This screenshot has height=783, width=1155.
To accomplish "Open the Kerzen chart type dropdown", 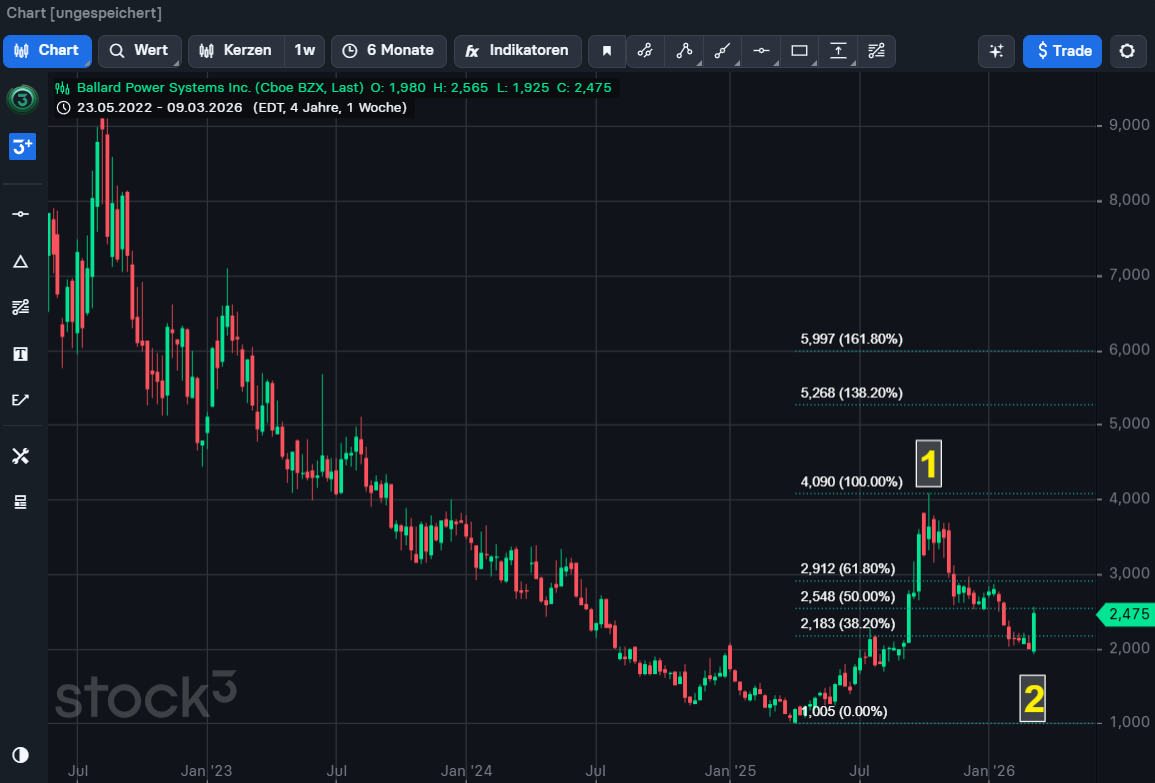I will click(236, 51).
